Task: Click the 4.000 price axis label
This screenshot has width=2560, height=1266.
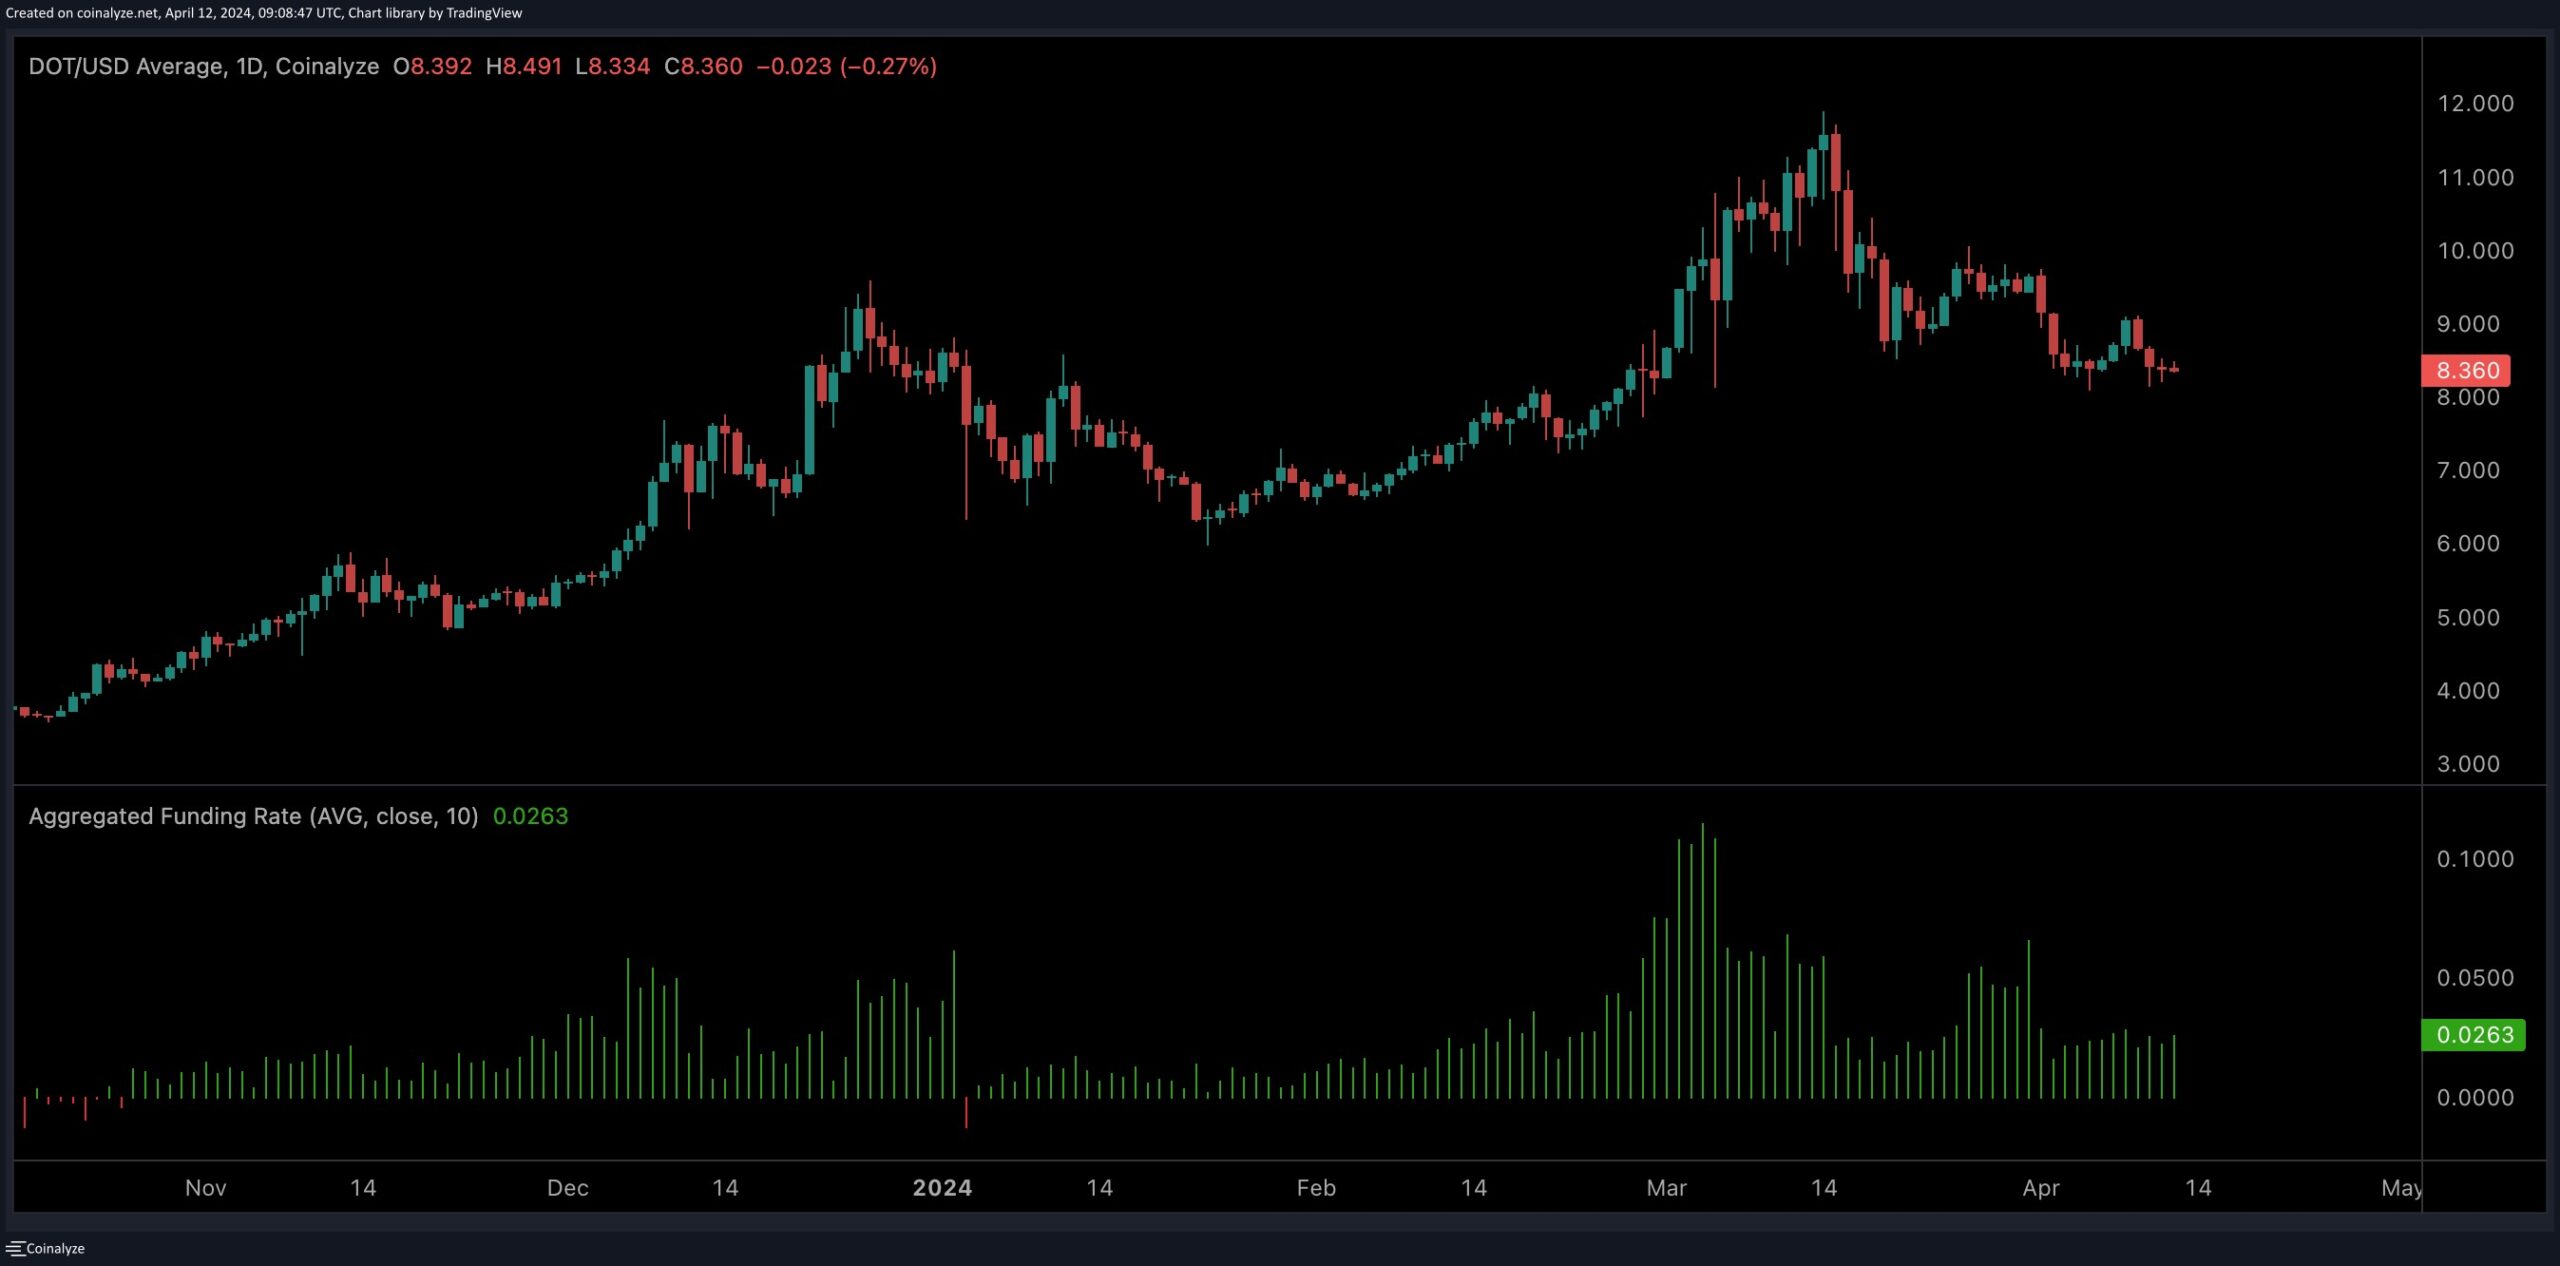Action: click(2468, 690)
